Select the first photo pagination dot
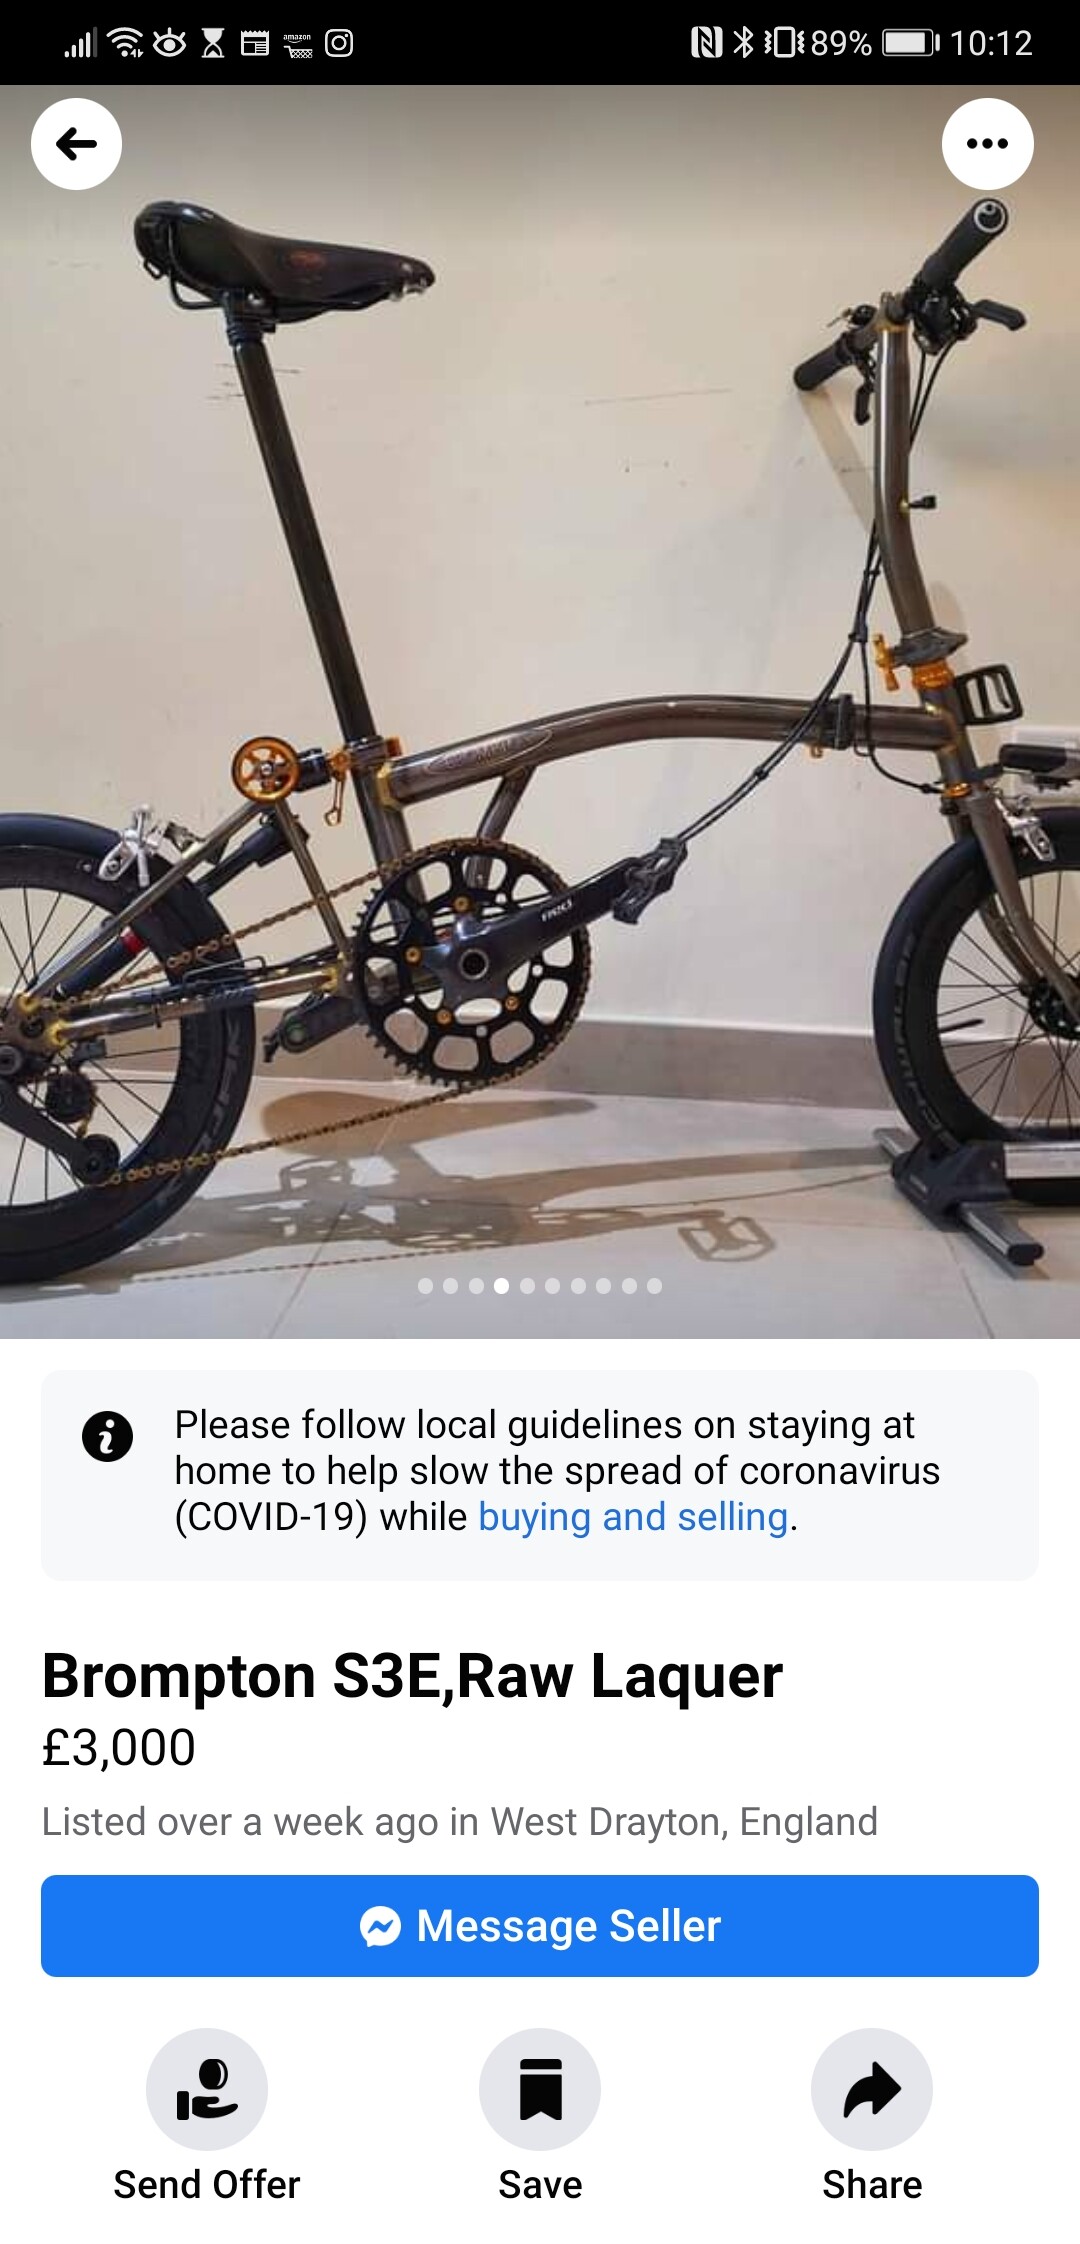 click(425, 1286)
